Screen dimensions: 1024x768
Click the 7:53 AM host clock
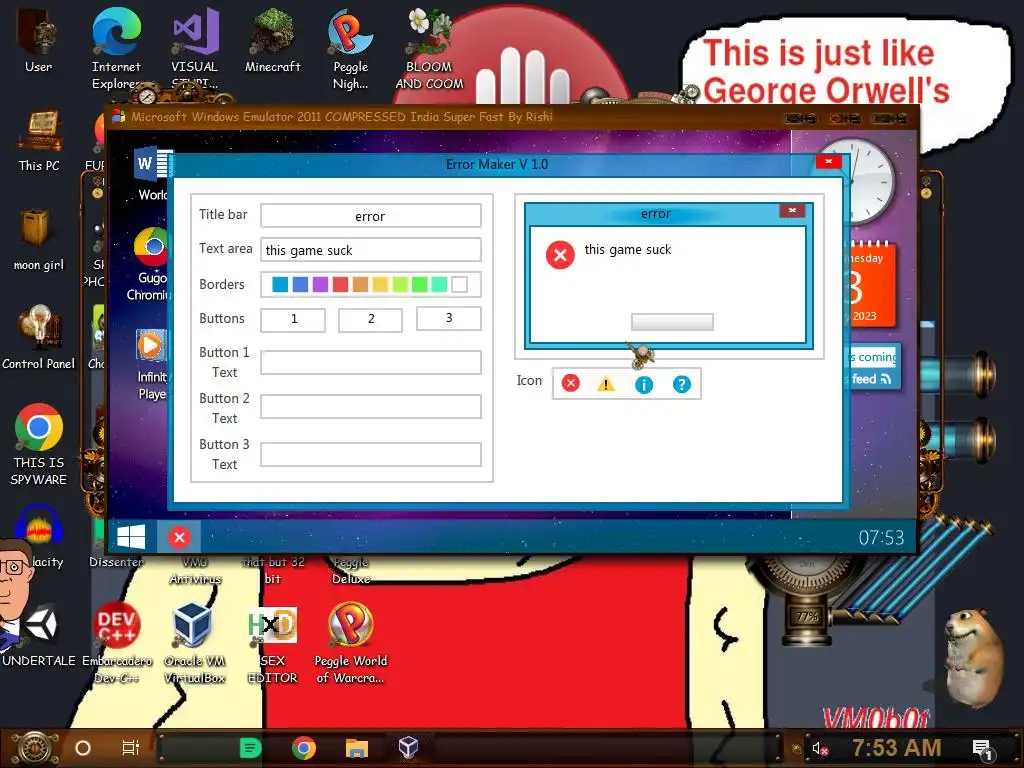[x=897, y=748]
